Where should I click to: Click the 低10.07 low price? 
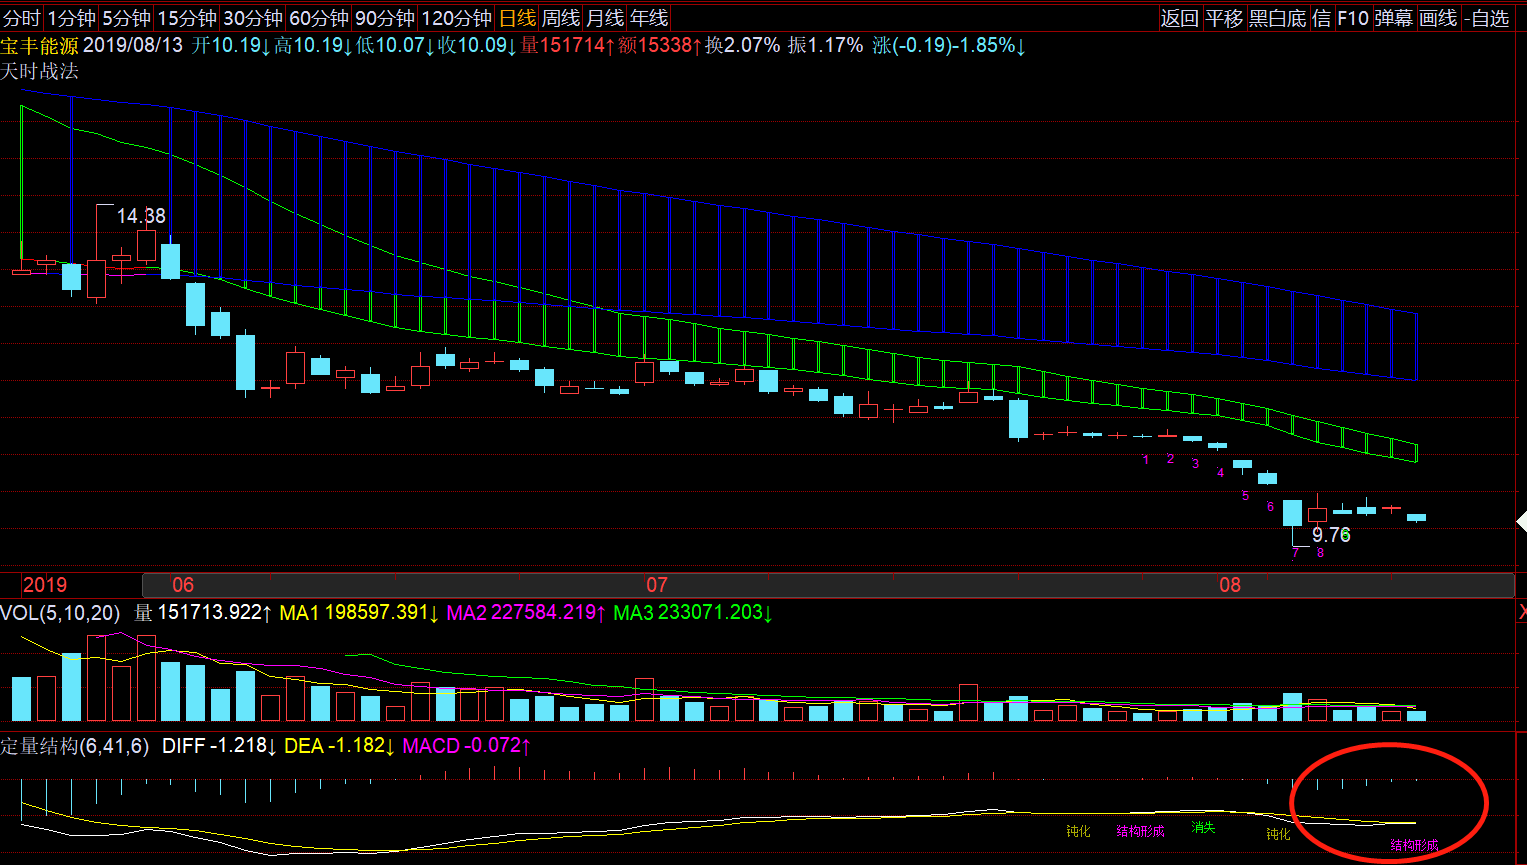coord(395,45)
